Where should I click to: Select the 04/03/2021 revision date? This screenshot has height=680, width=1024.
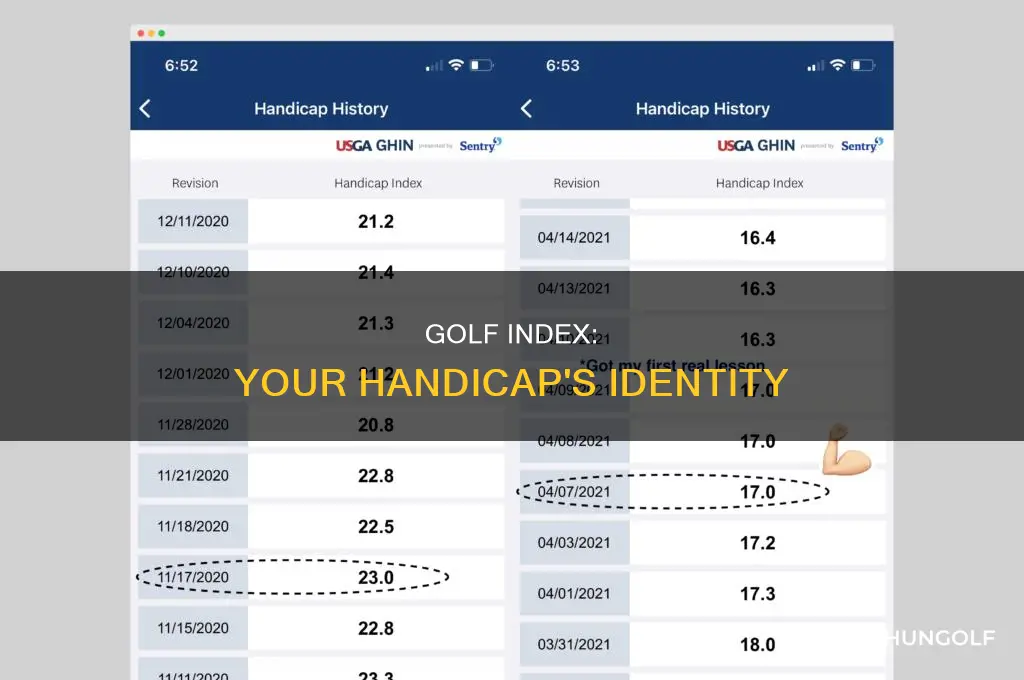574,543
